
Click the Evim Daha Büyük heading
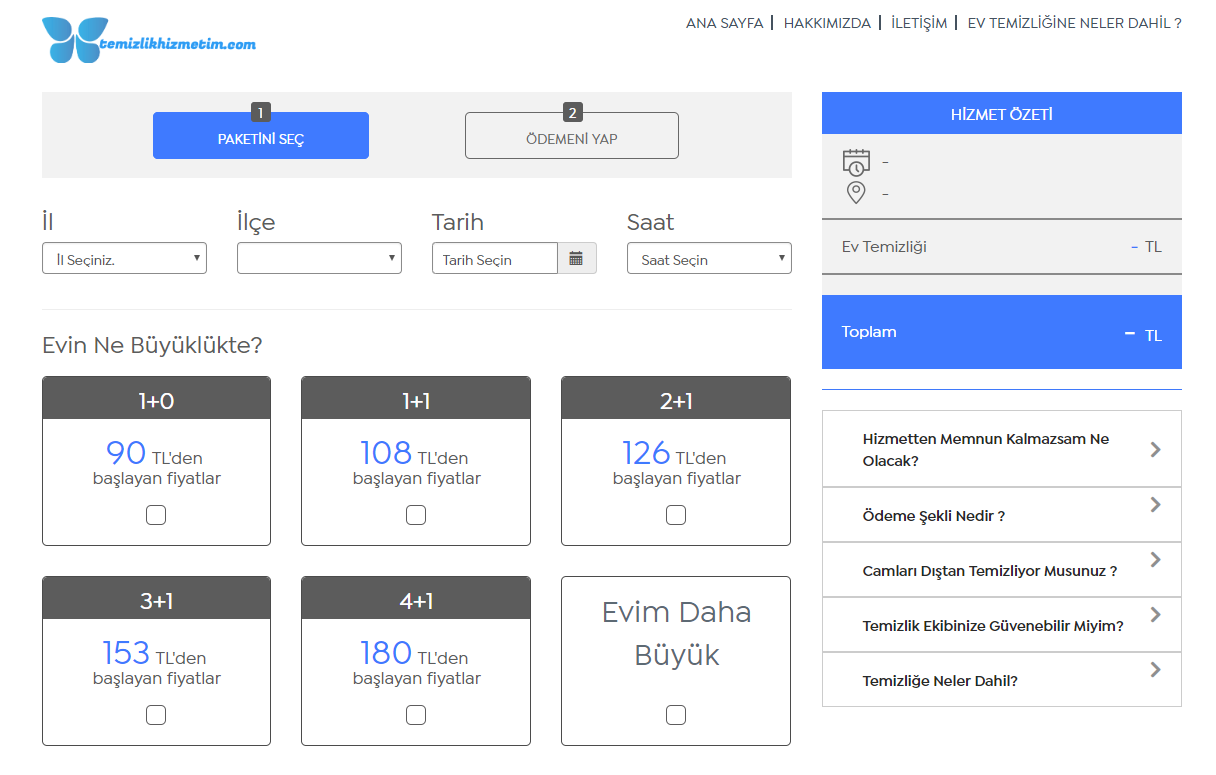[x=676, y=633]
